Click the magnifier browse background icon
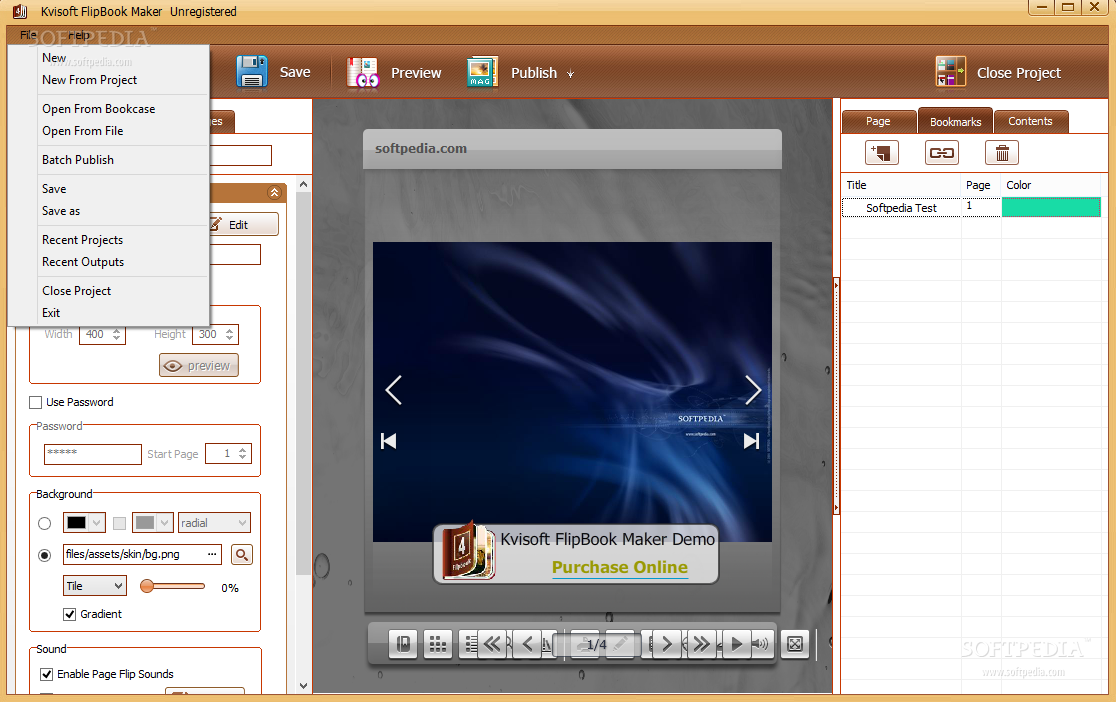This screenshot has height=702, width=1116. (241, 555)
